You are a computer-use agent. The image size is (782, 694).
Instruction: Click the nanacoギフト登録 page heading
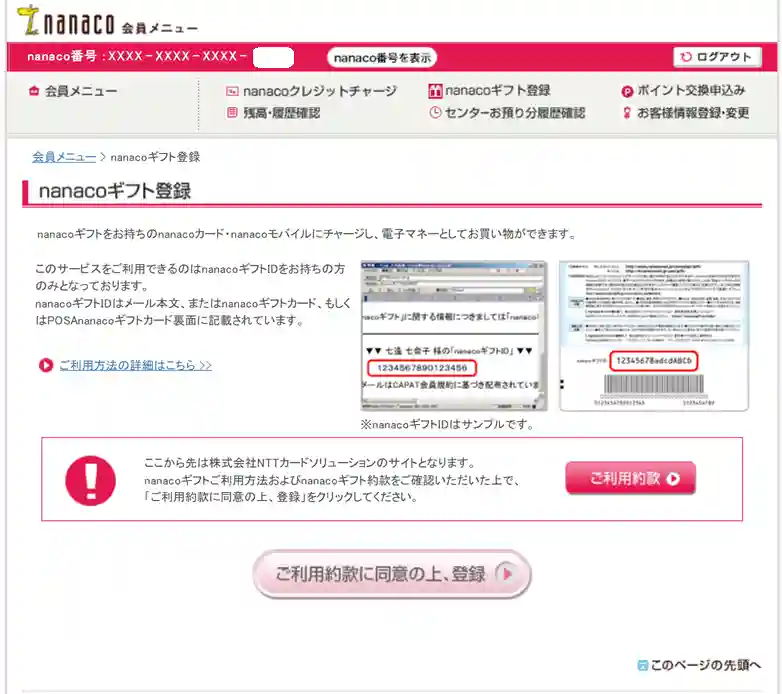[115, 191]
